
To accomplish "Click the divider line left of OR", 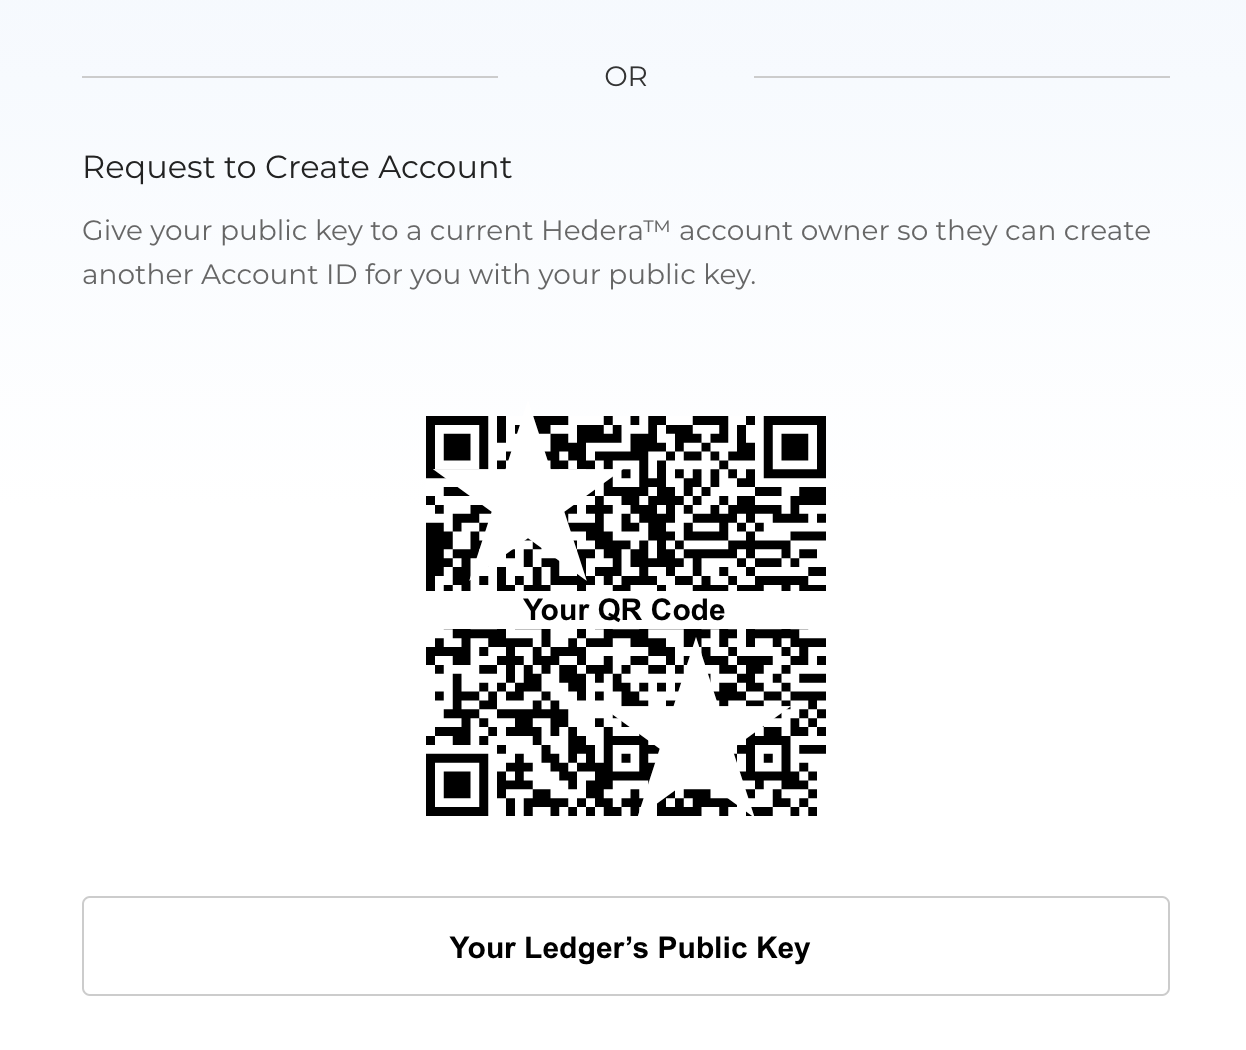I will 290,77.
